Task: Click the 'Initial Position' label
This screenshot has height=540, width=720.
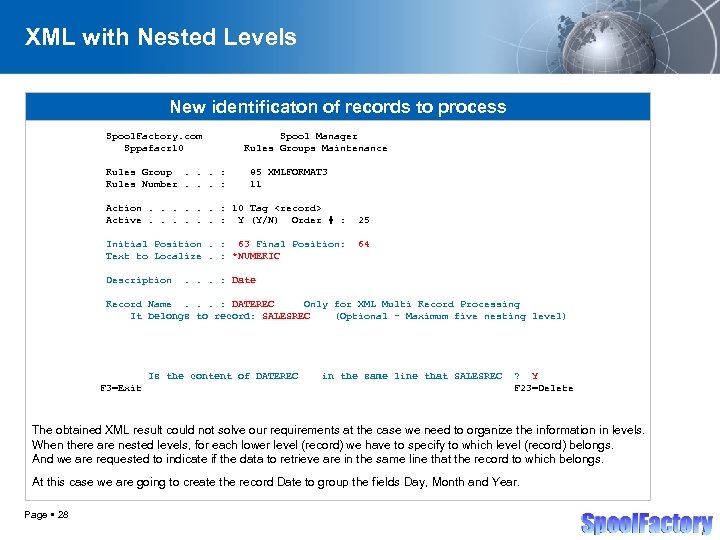Action: point(154,244)
